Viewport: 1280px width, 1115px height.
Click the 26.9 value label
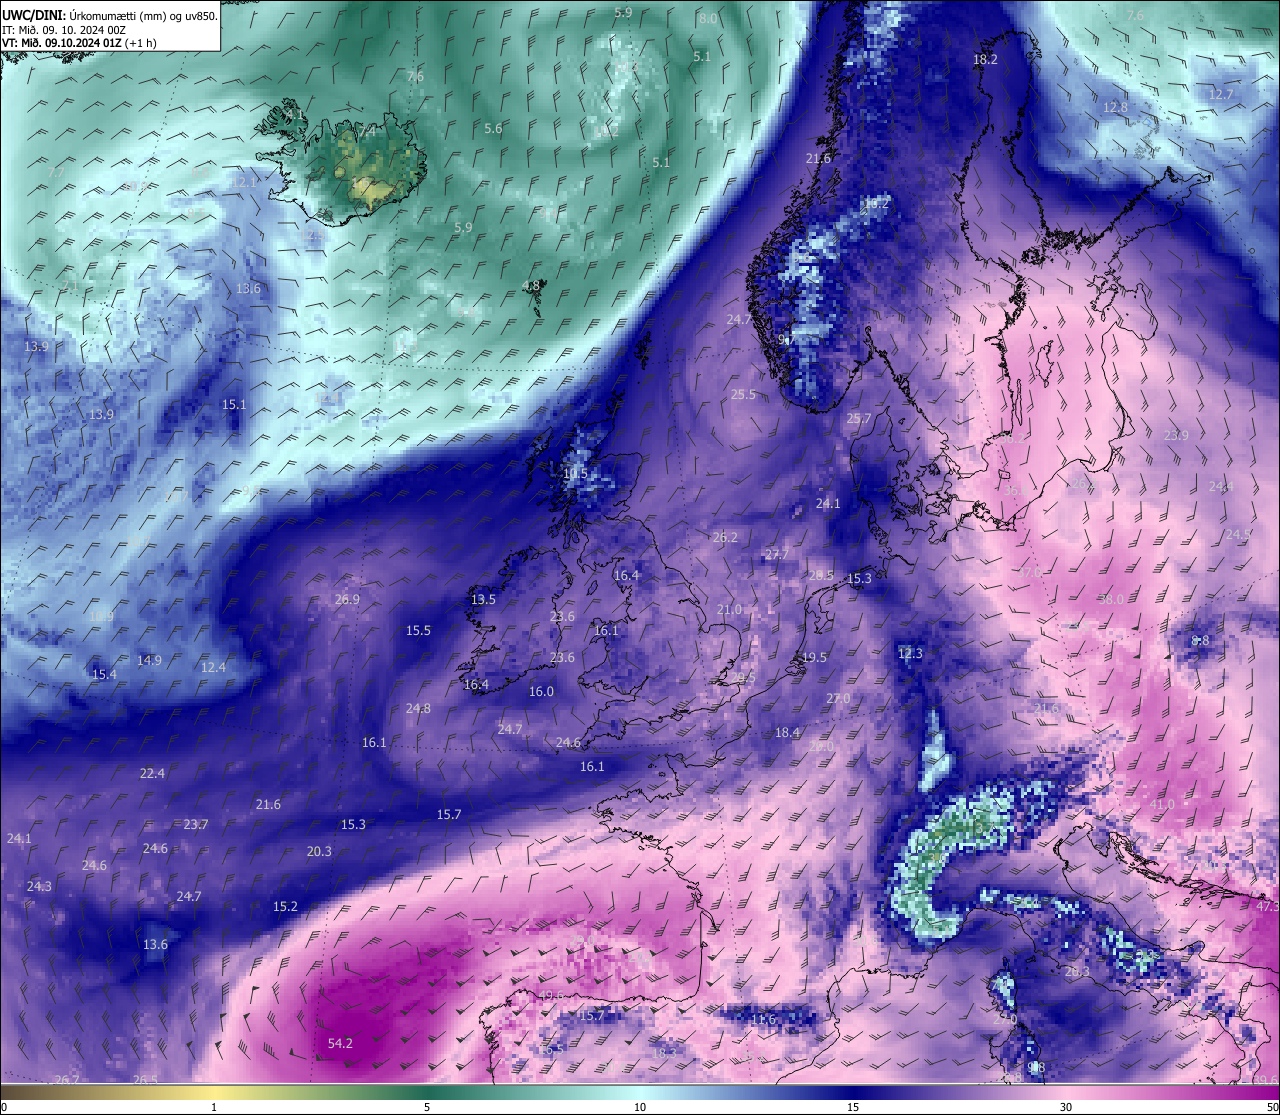(347, 599)
